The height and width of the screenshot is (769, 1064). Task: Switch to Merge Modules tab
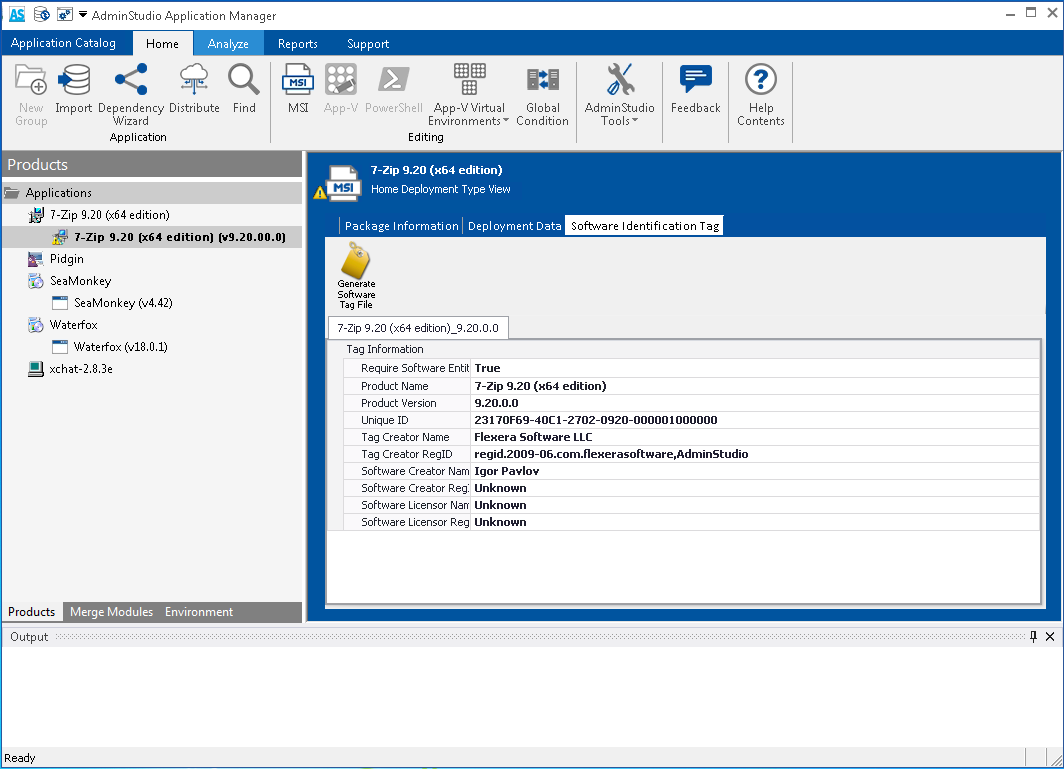(111, 612)
